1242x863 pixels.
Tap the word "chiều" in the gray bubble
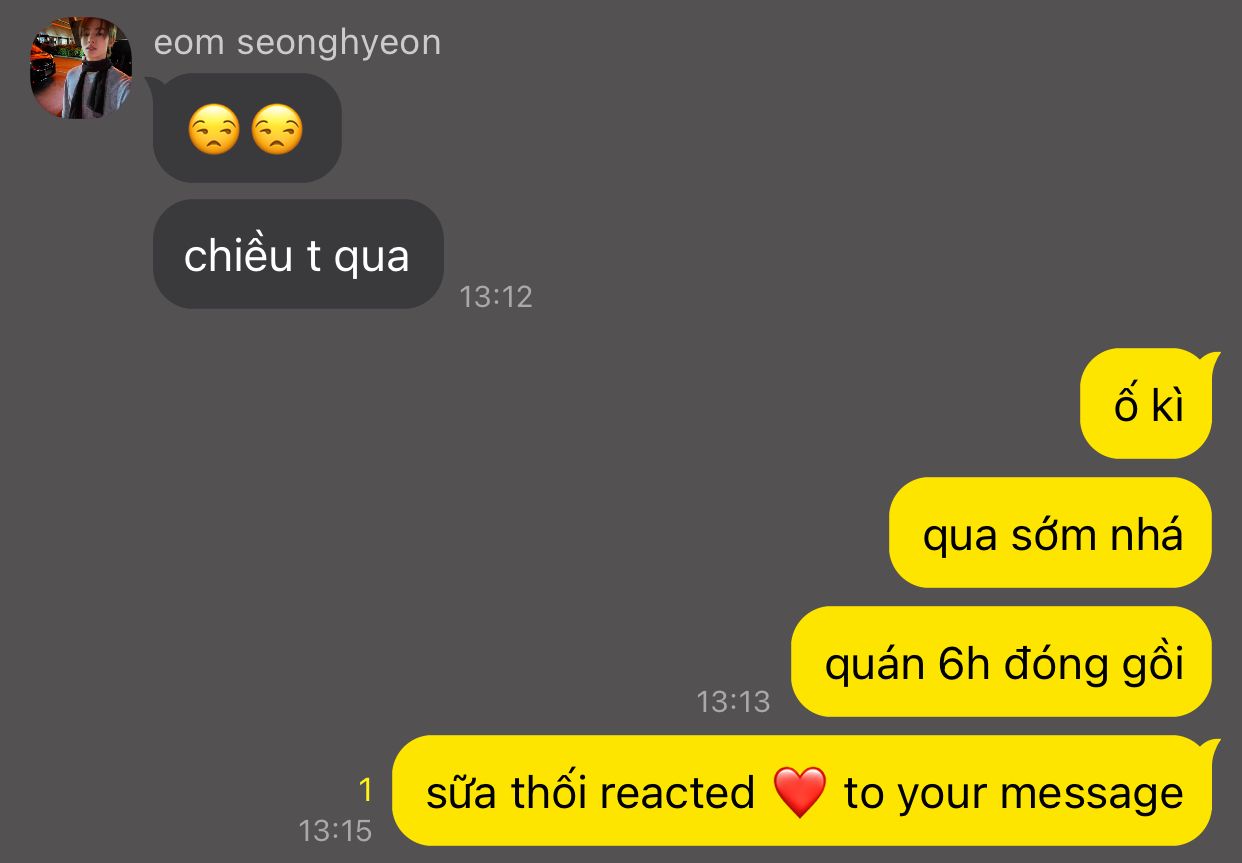coord(240,255)
